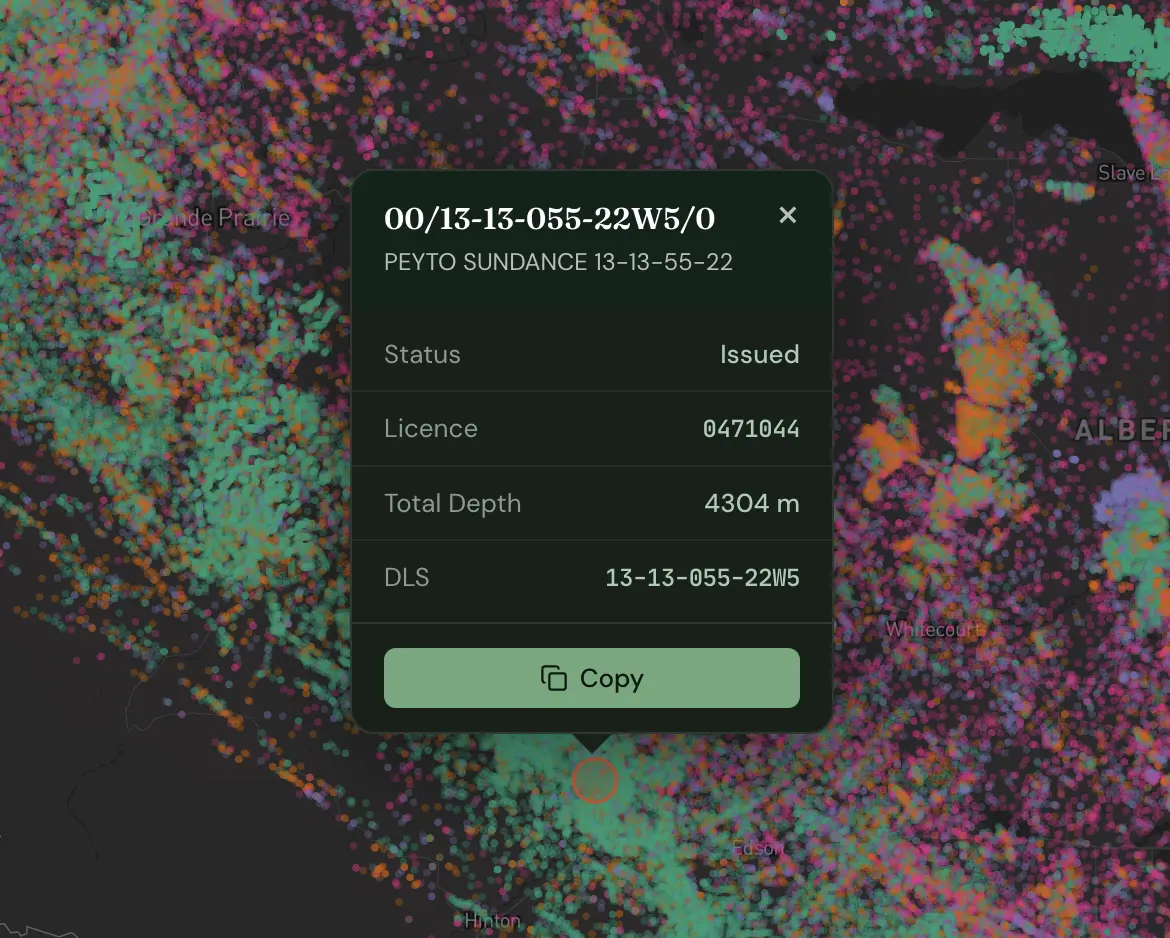Screen dimensions: 1170x938
Task: Click the Total Depth value 4304 m
Action: 752,503
